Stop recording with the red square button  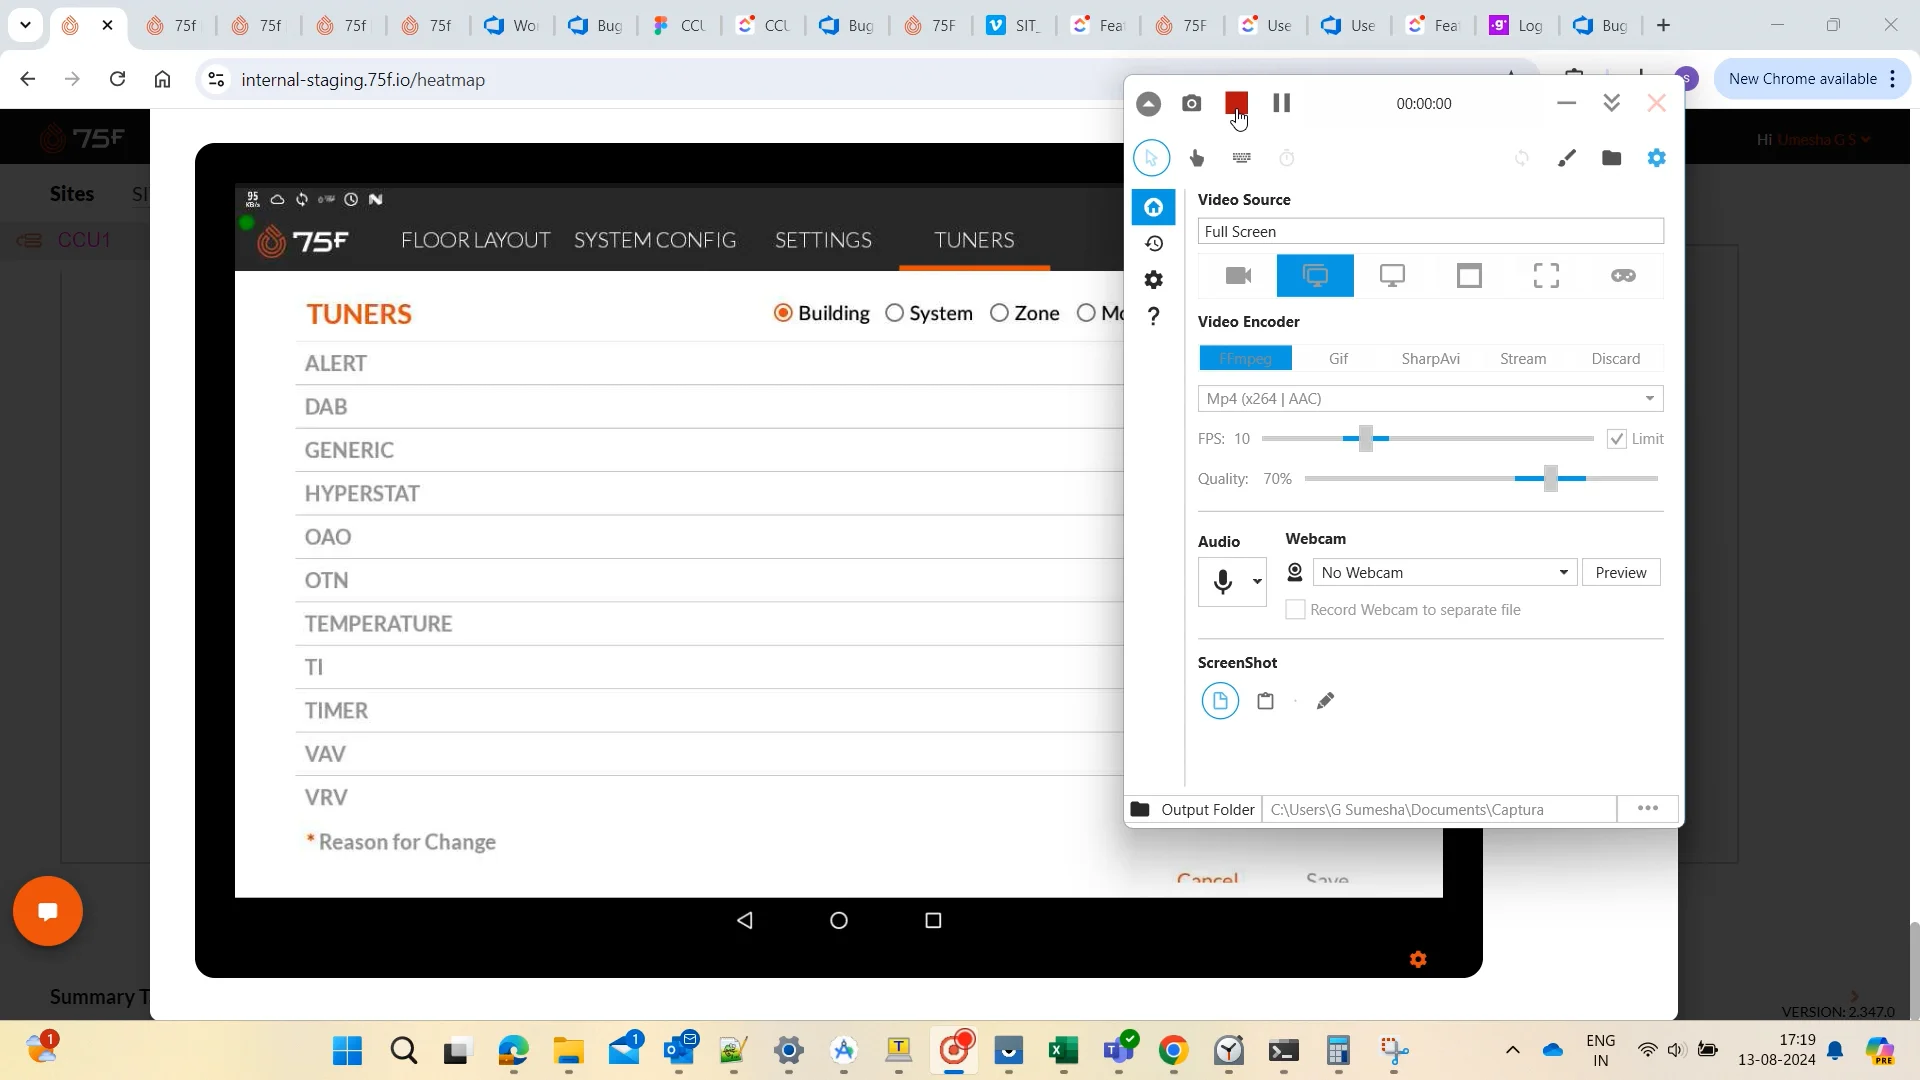coord(1237,103)
